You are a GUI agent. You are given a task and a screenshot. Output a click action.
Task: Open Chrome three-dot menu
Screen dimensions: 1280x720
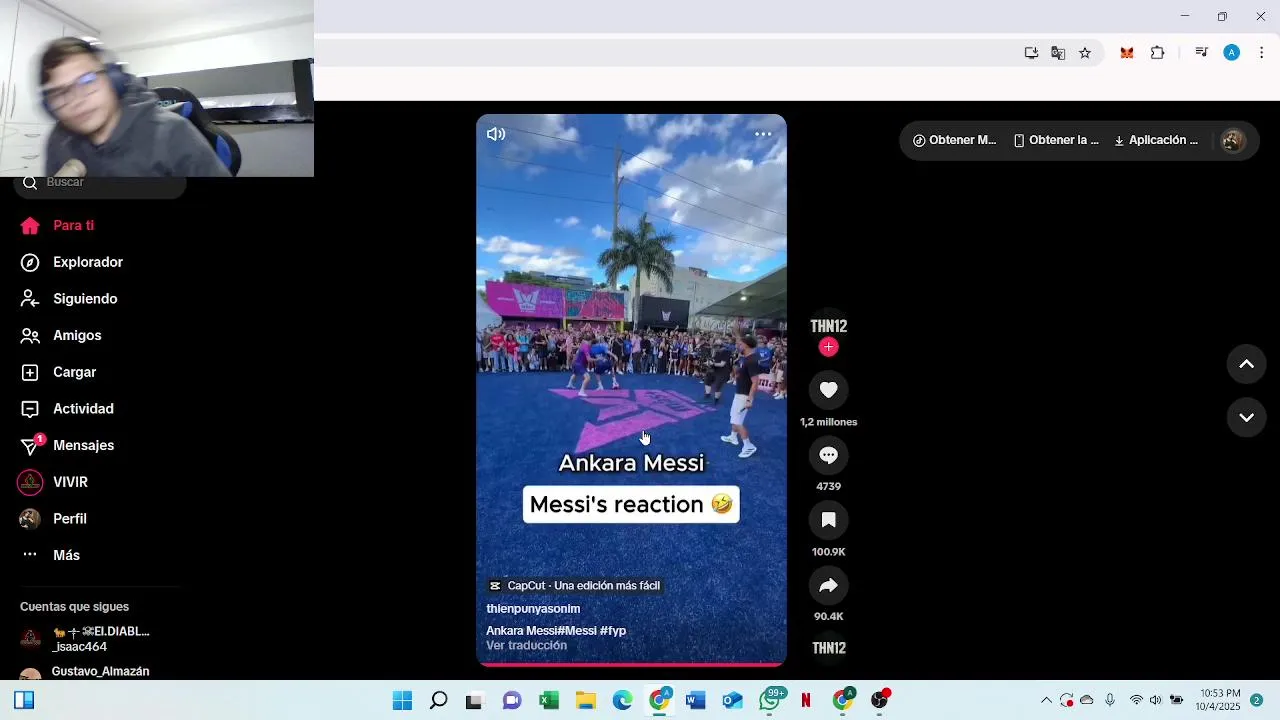[x=1261, y=53]
